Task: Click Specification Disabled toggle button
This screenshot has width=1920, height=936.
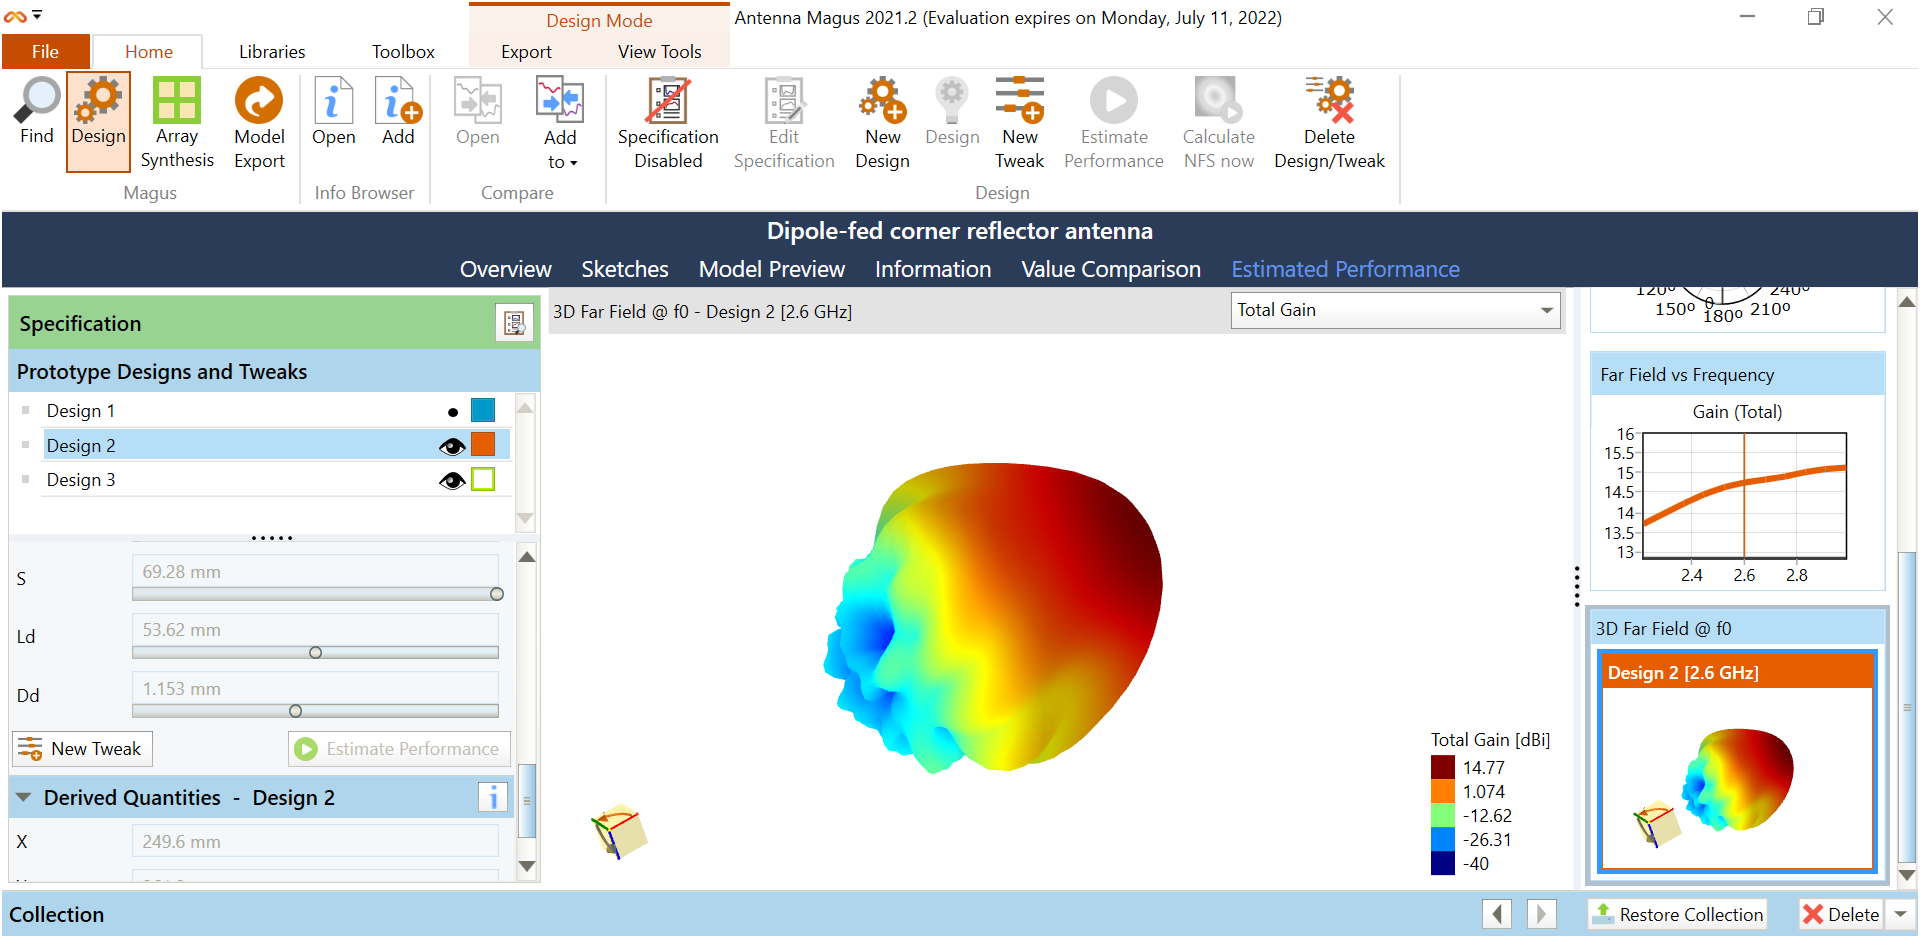Action: click(x=668, y=123)
